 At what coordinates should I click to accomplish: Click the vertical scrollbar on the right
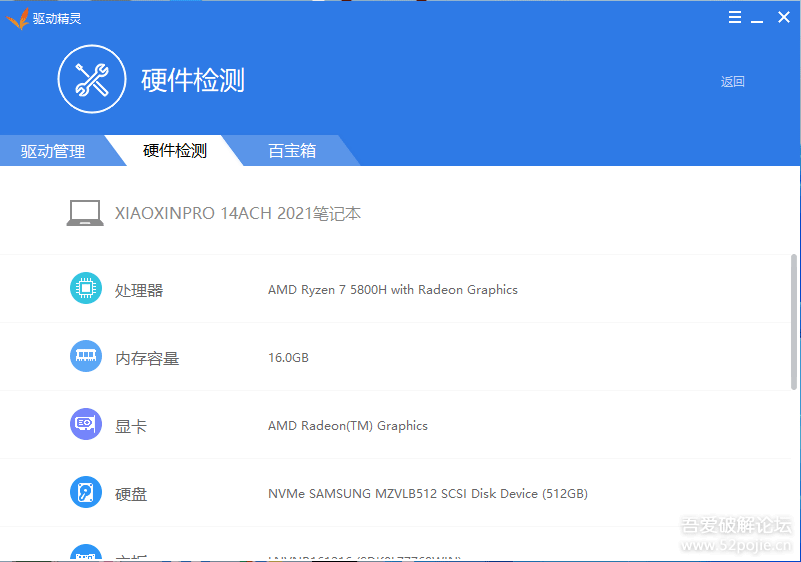click(795, 320)
